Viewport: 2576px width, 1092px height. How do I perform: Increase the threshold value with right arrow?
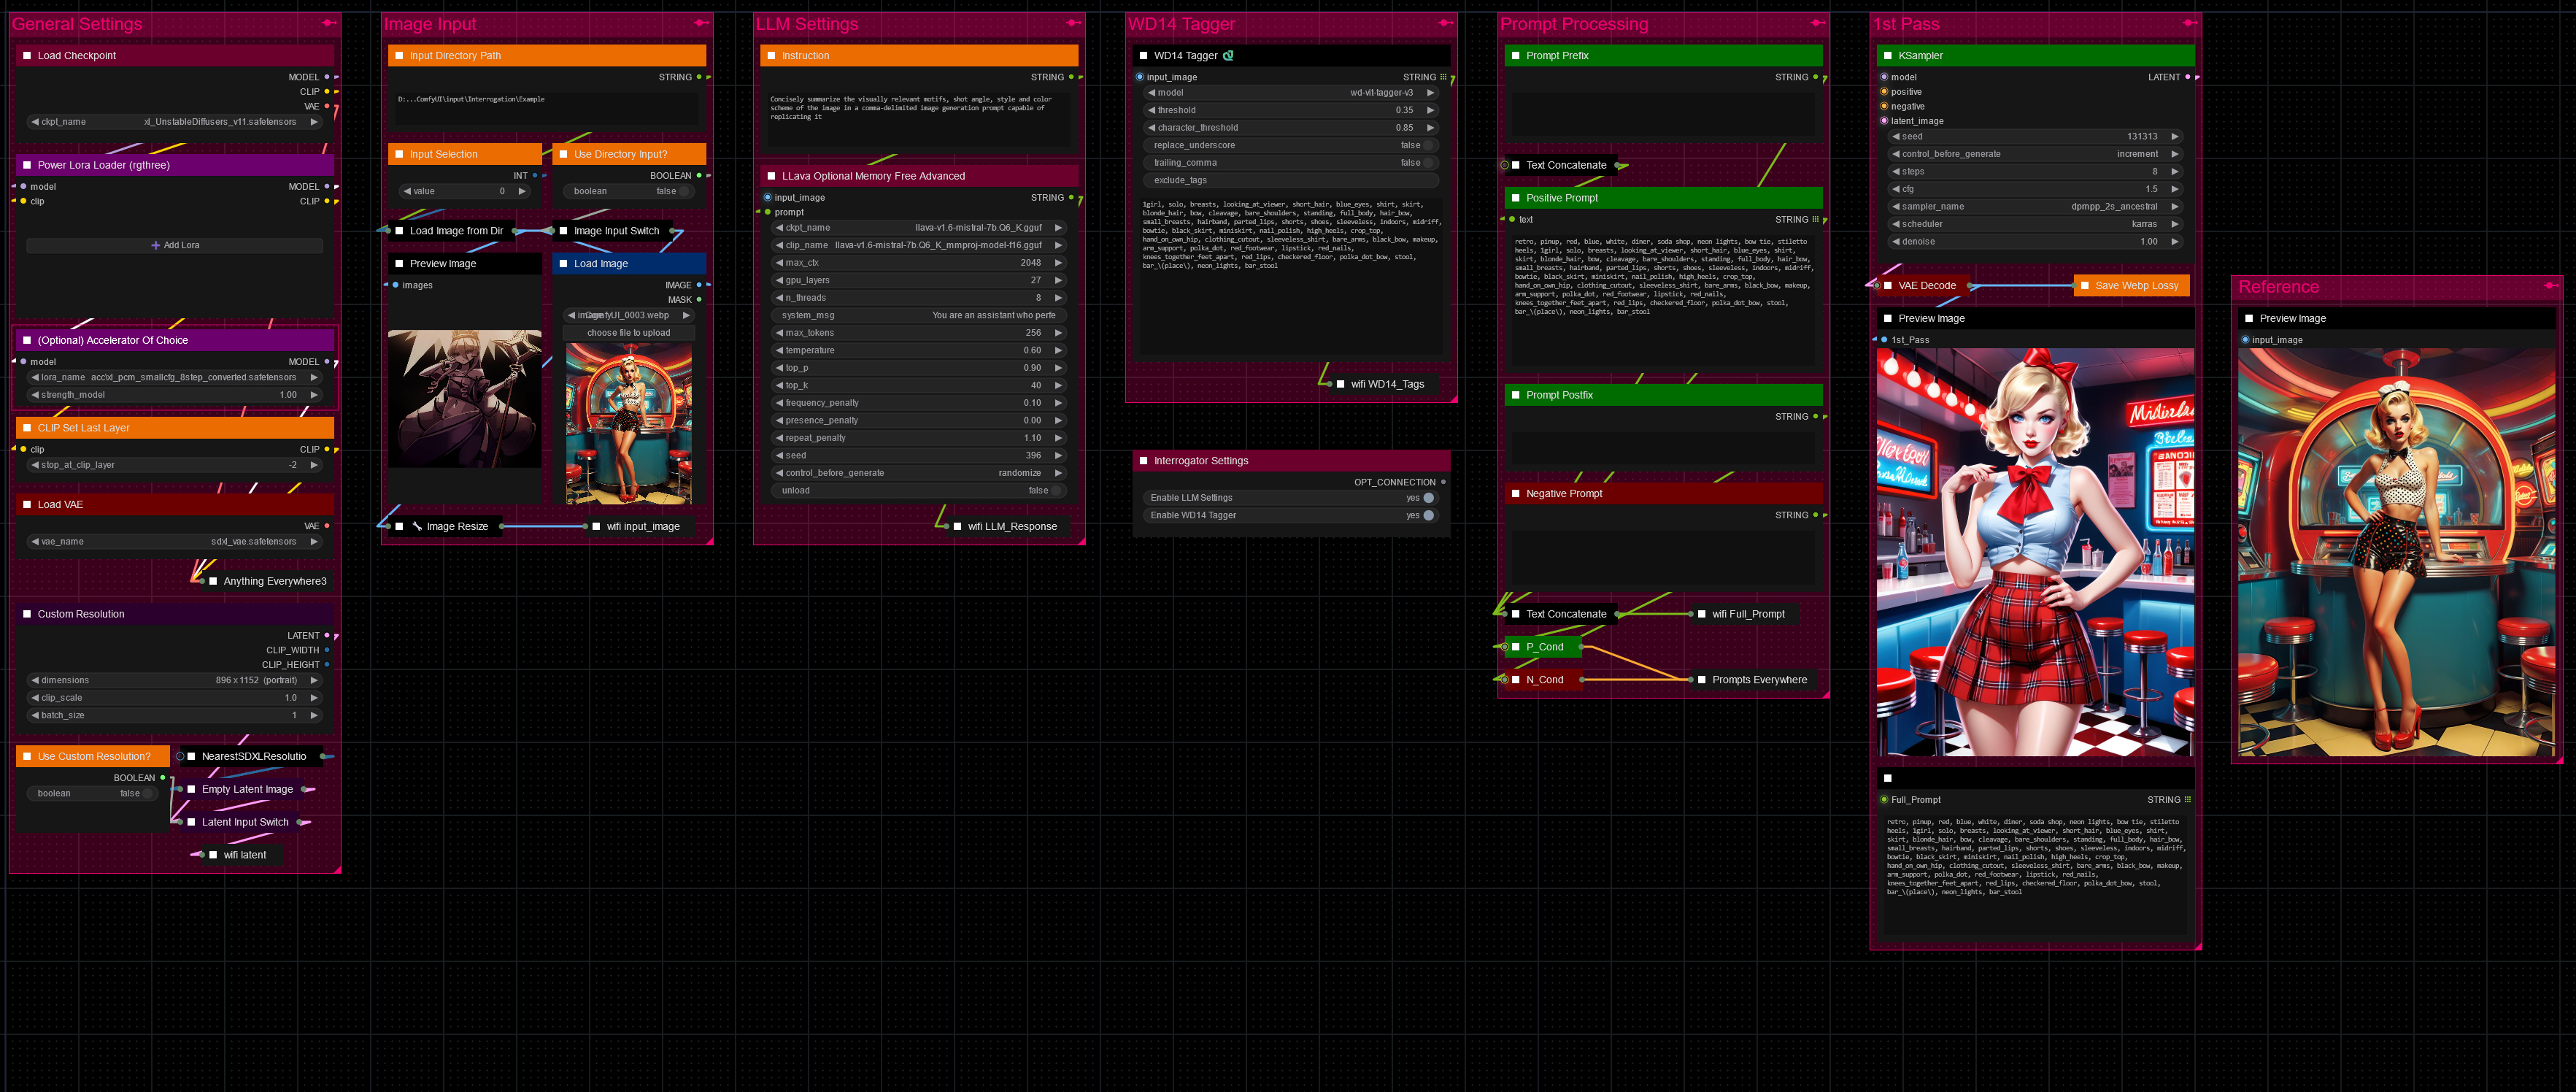click(1430, 111)
